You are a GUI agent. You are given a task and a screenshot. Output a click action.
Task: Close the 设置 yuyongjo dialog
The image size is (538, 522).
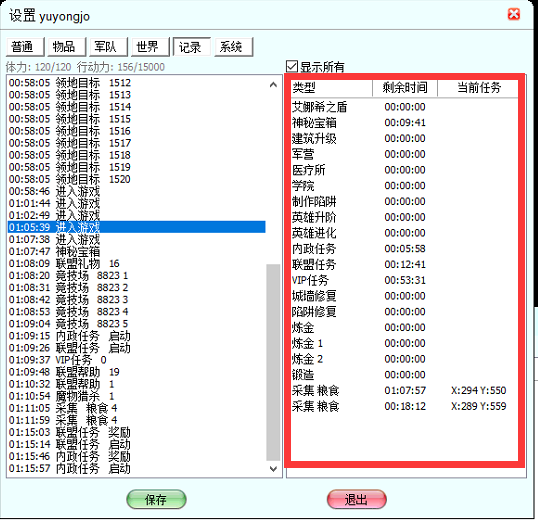[x=514, y=14]
